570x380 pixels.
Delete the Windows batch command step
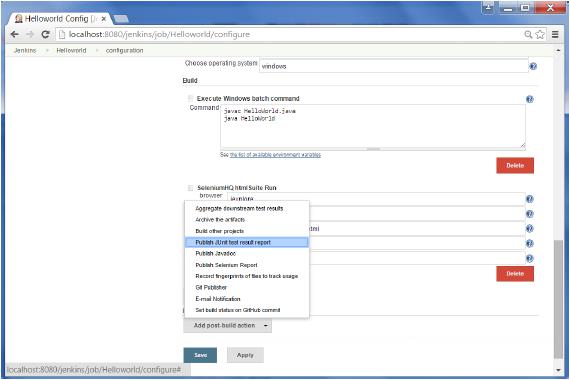pos(515,165)
